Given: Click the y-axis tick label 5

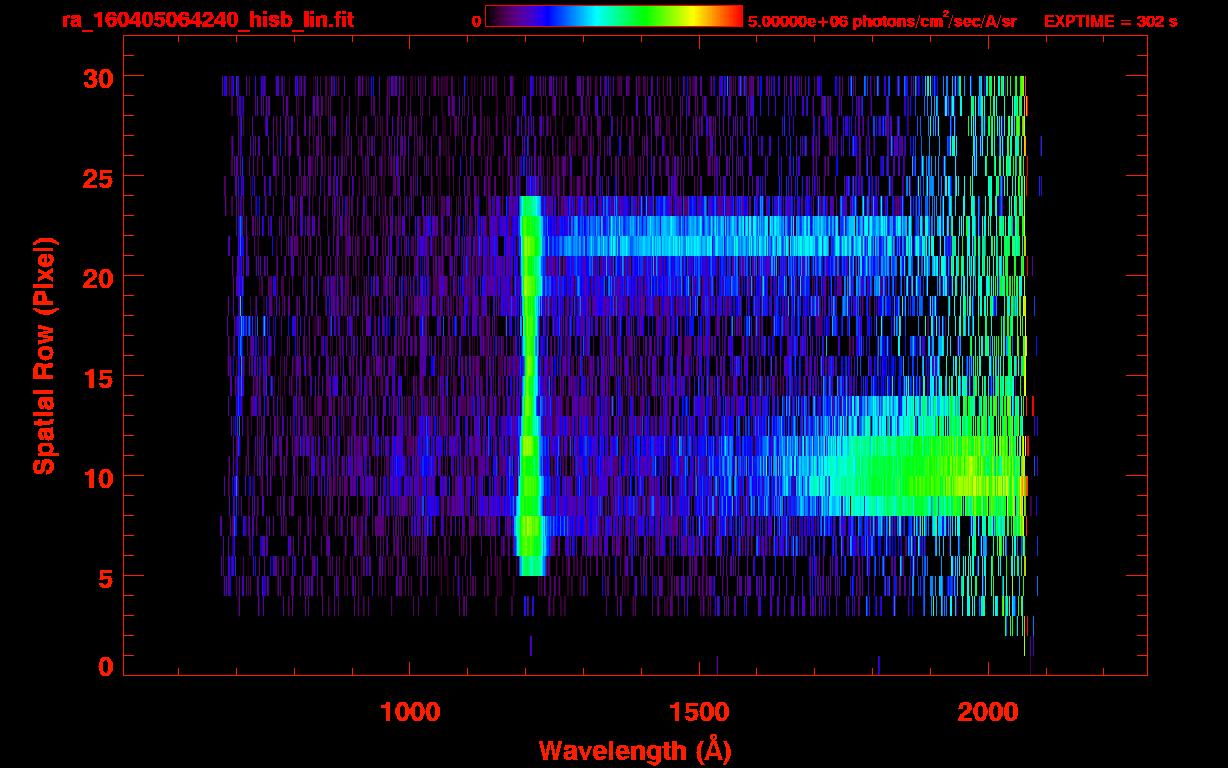Looking at the screenshot, I should [104, 577].
